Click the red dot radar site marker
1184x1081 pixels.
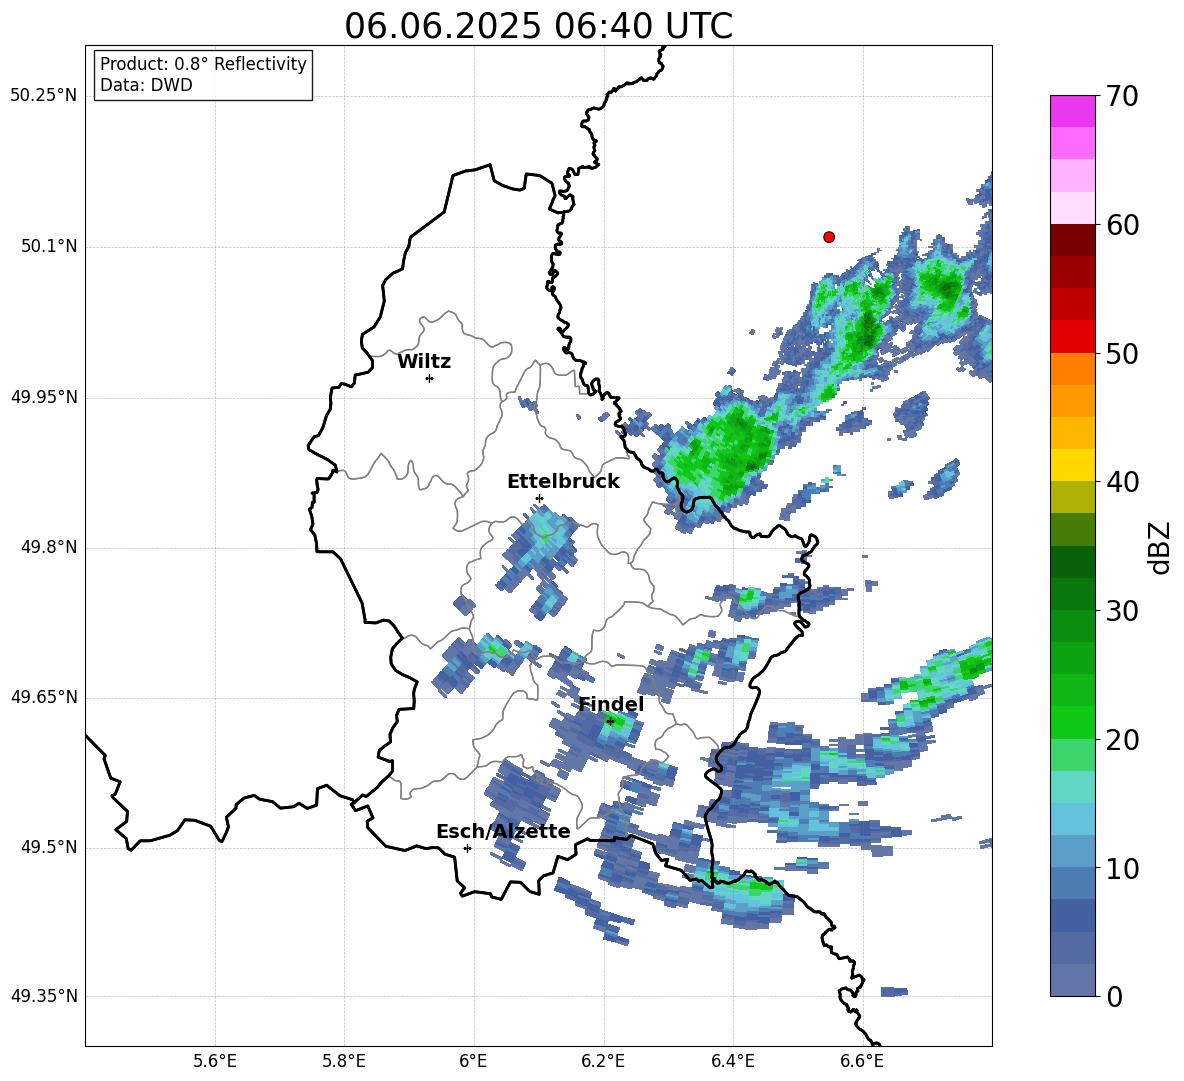pyautogui.click(x=828, y=237)
